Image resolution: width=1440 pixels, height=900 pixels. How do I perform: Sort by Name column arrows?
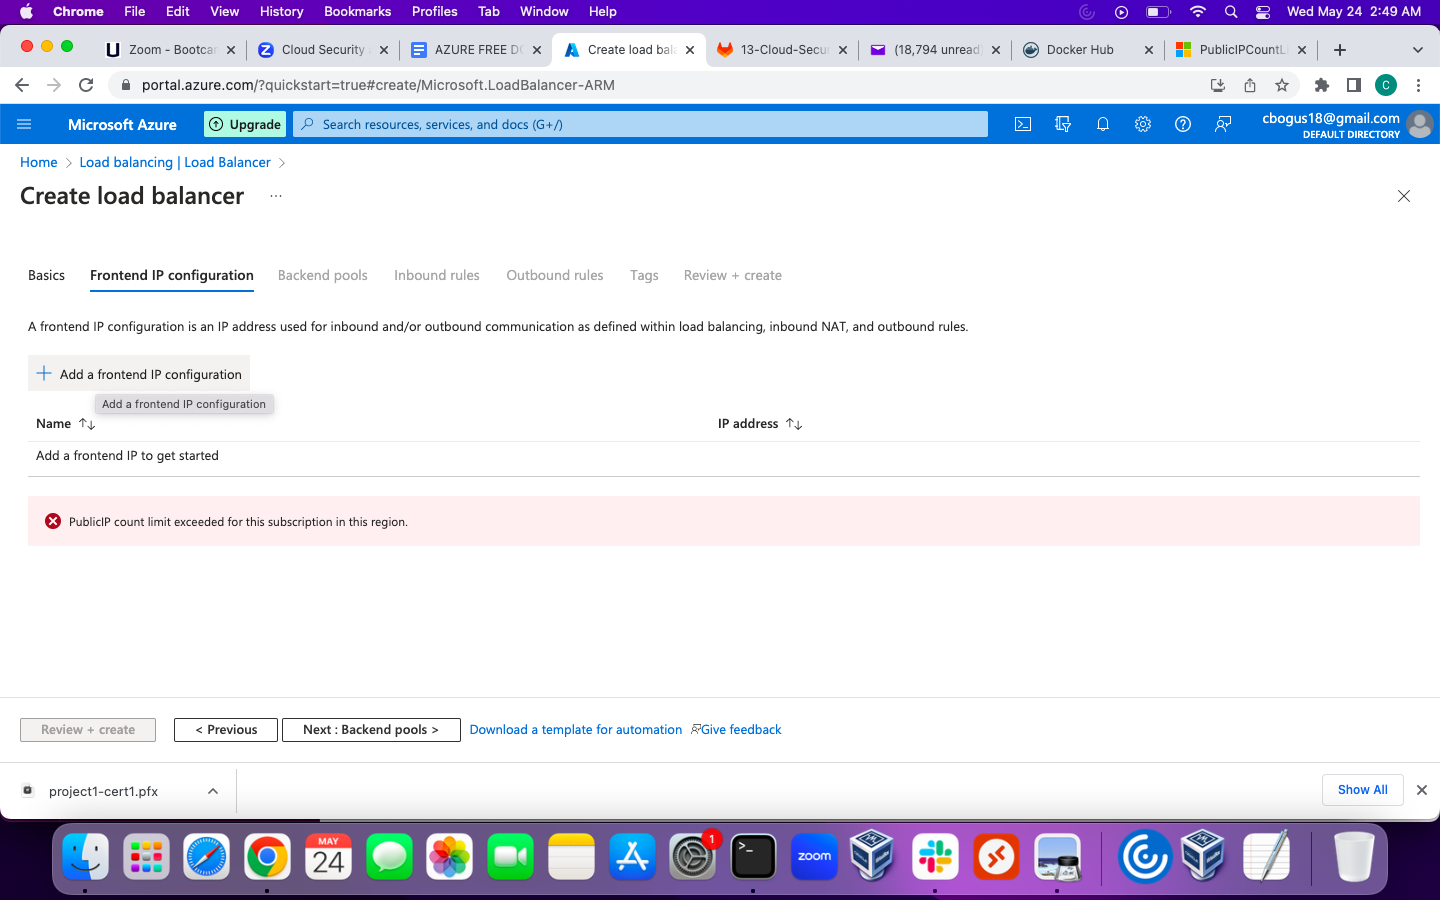(87, 424)
